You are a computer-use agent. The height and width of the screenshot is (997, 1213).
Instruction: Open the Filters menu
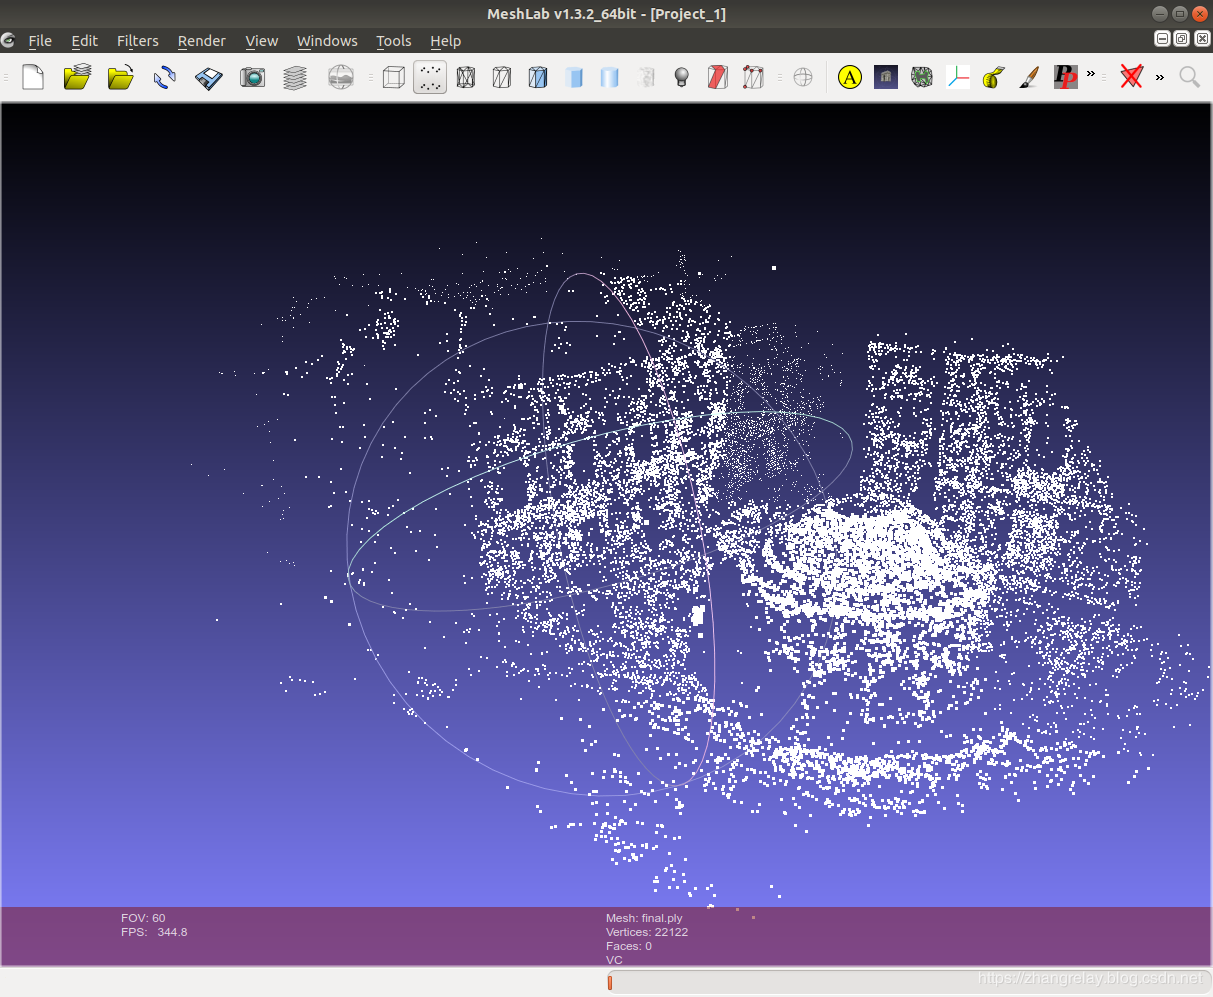tap(137, 41)
